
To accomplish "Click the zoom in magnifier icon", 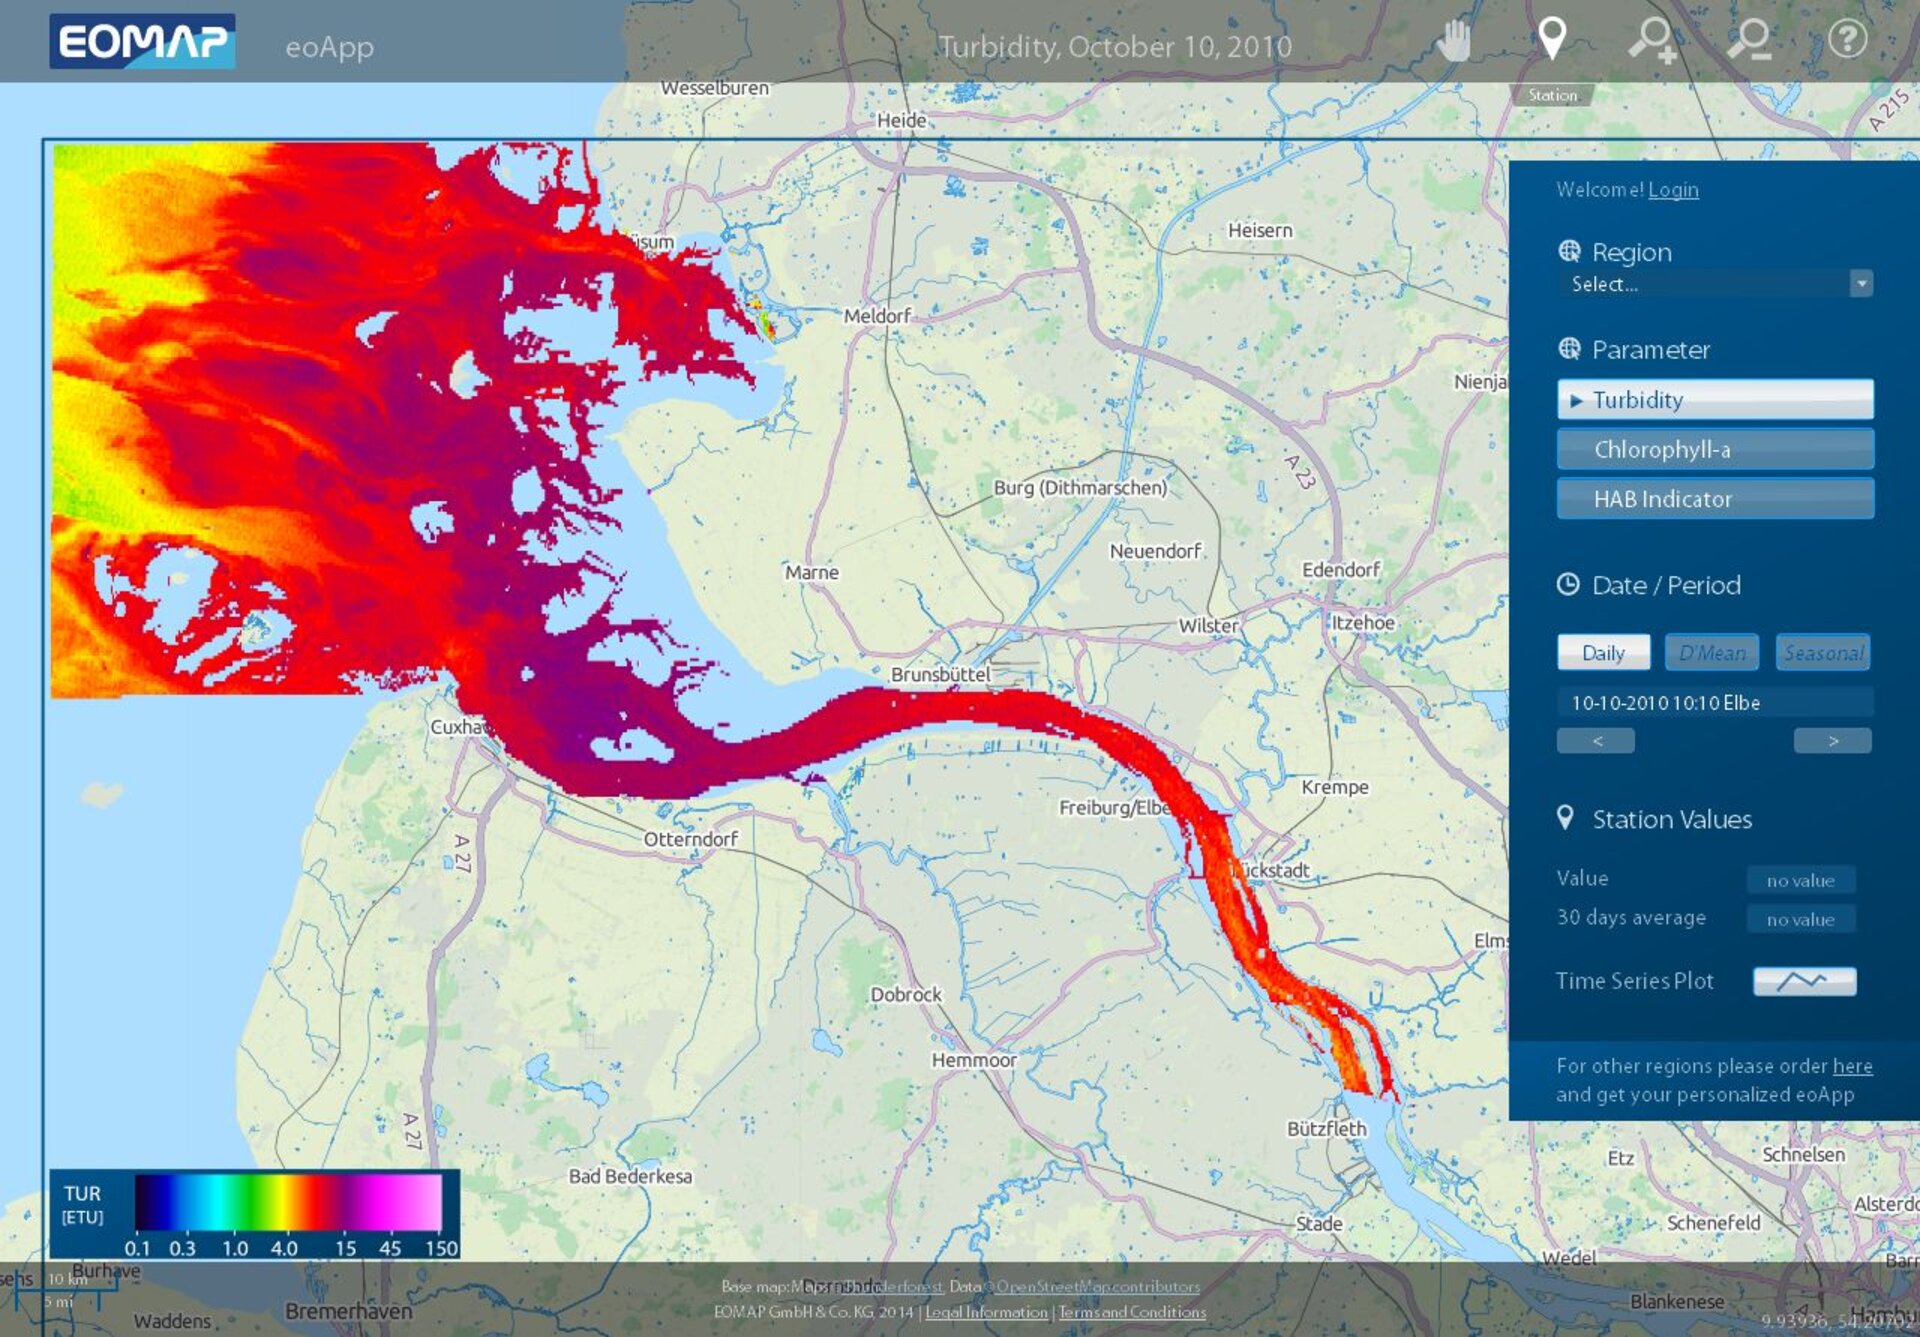I will (1652, 40).
